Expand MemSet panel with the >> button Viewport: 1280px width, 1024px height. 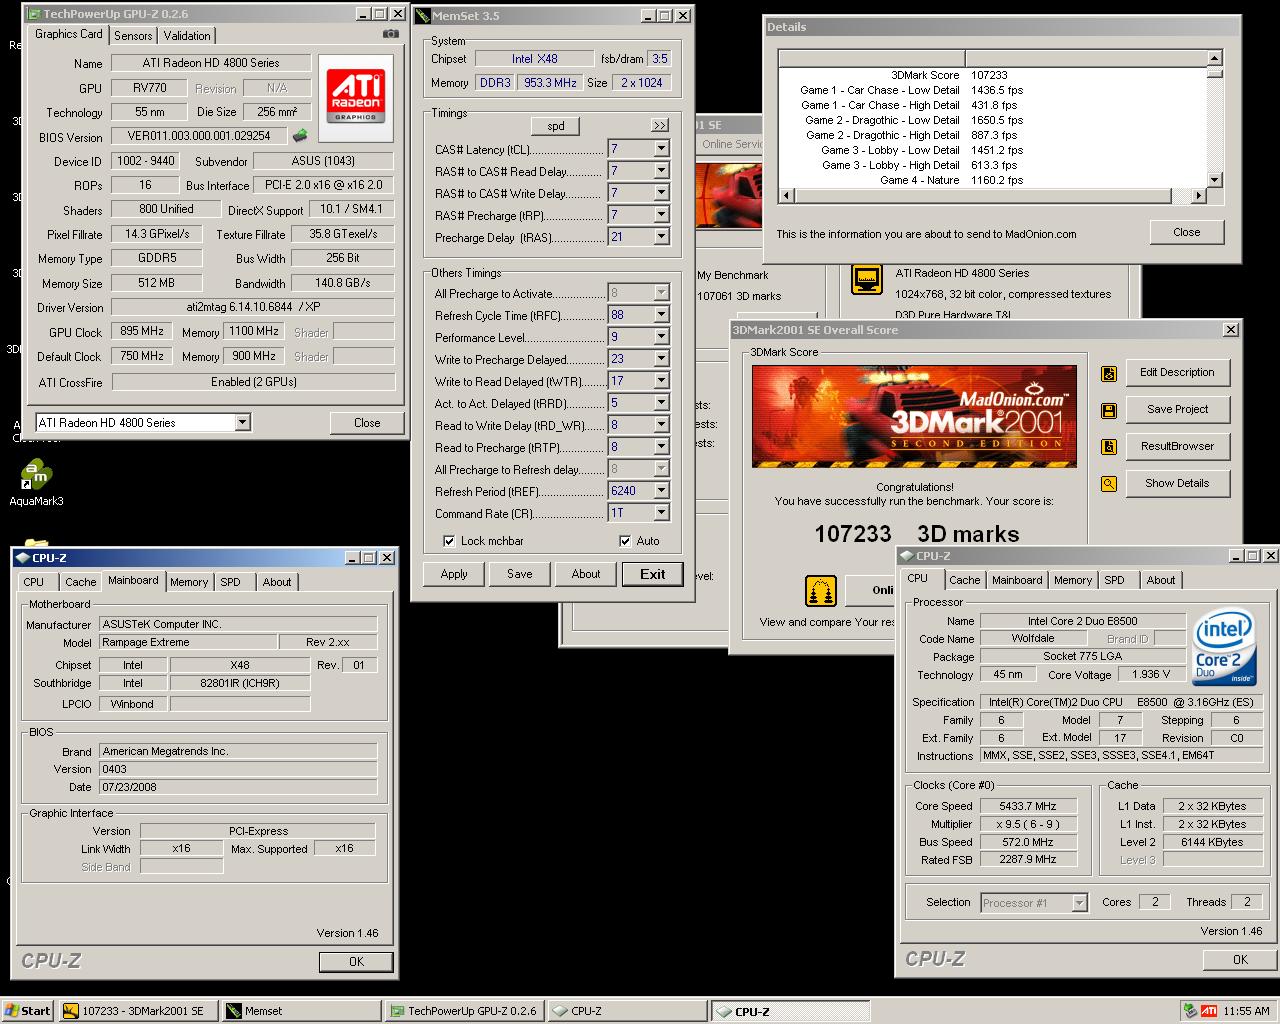(659, 126)
